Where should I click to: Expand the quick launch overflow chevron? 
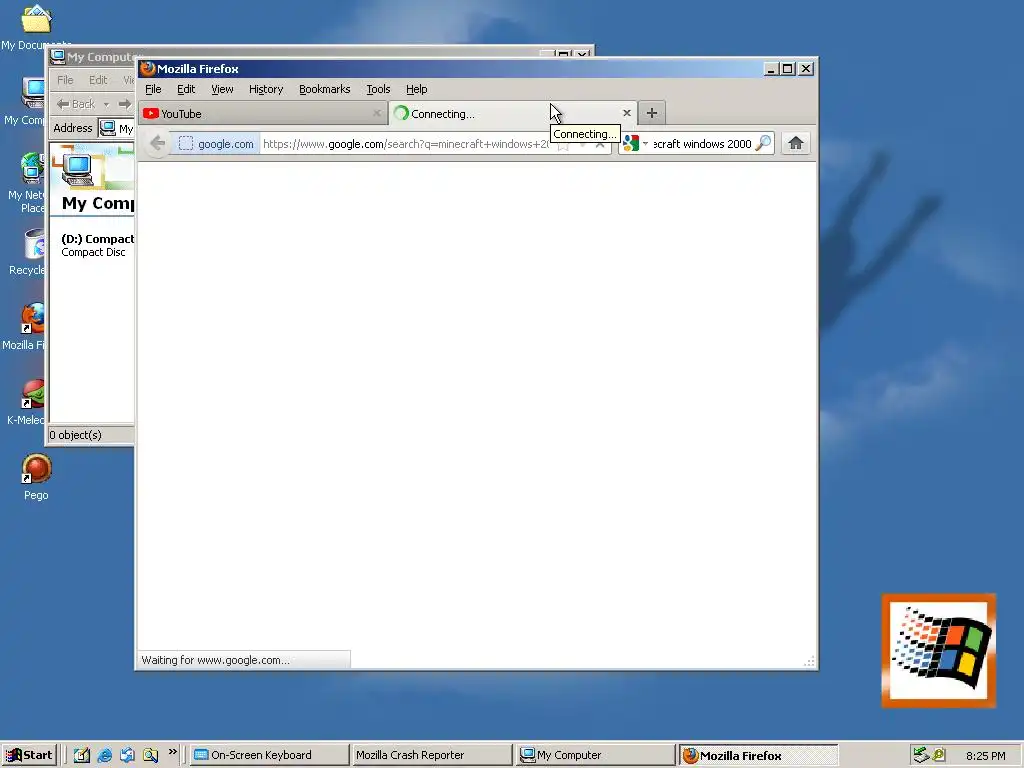[x=172, y=752]
